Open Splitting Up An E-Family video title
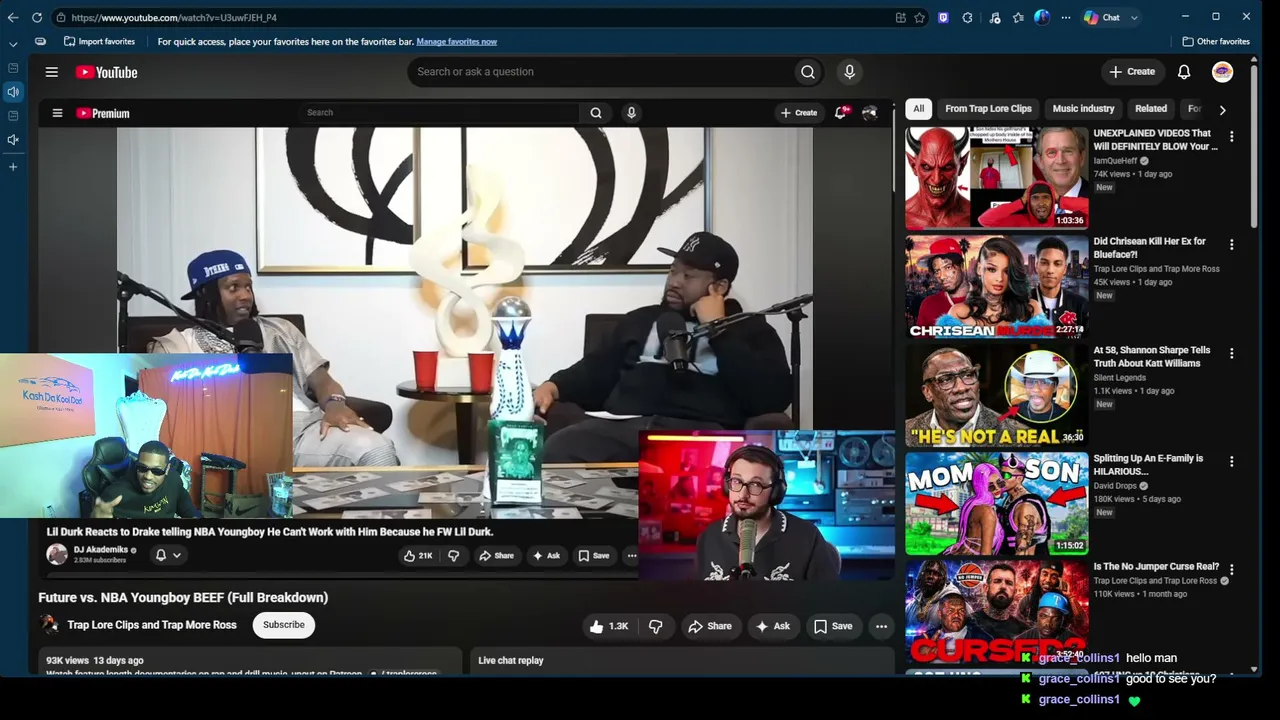The height and width of the screenshot is (720, 1280). [x=1148, y=464]
